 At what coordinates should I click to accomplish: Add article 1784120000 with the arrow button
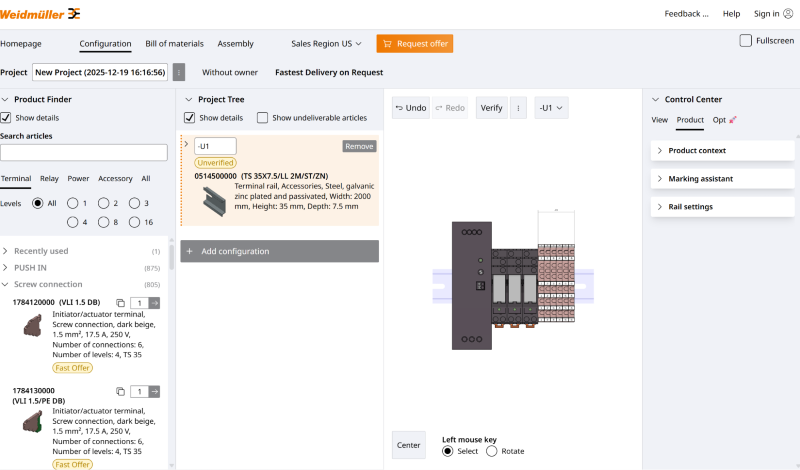point(154,303)
